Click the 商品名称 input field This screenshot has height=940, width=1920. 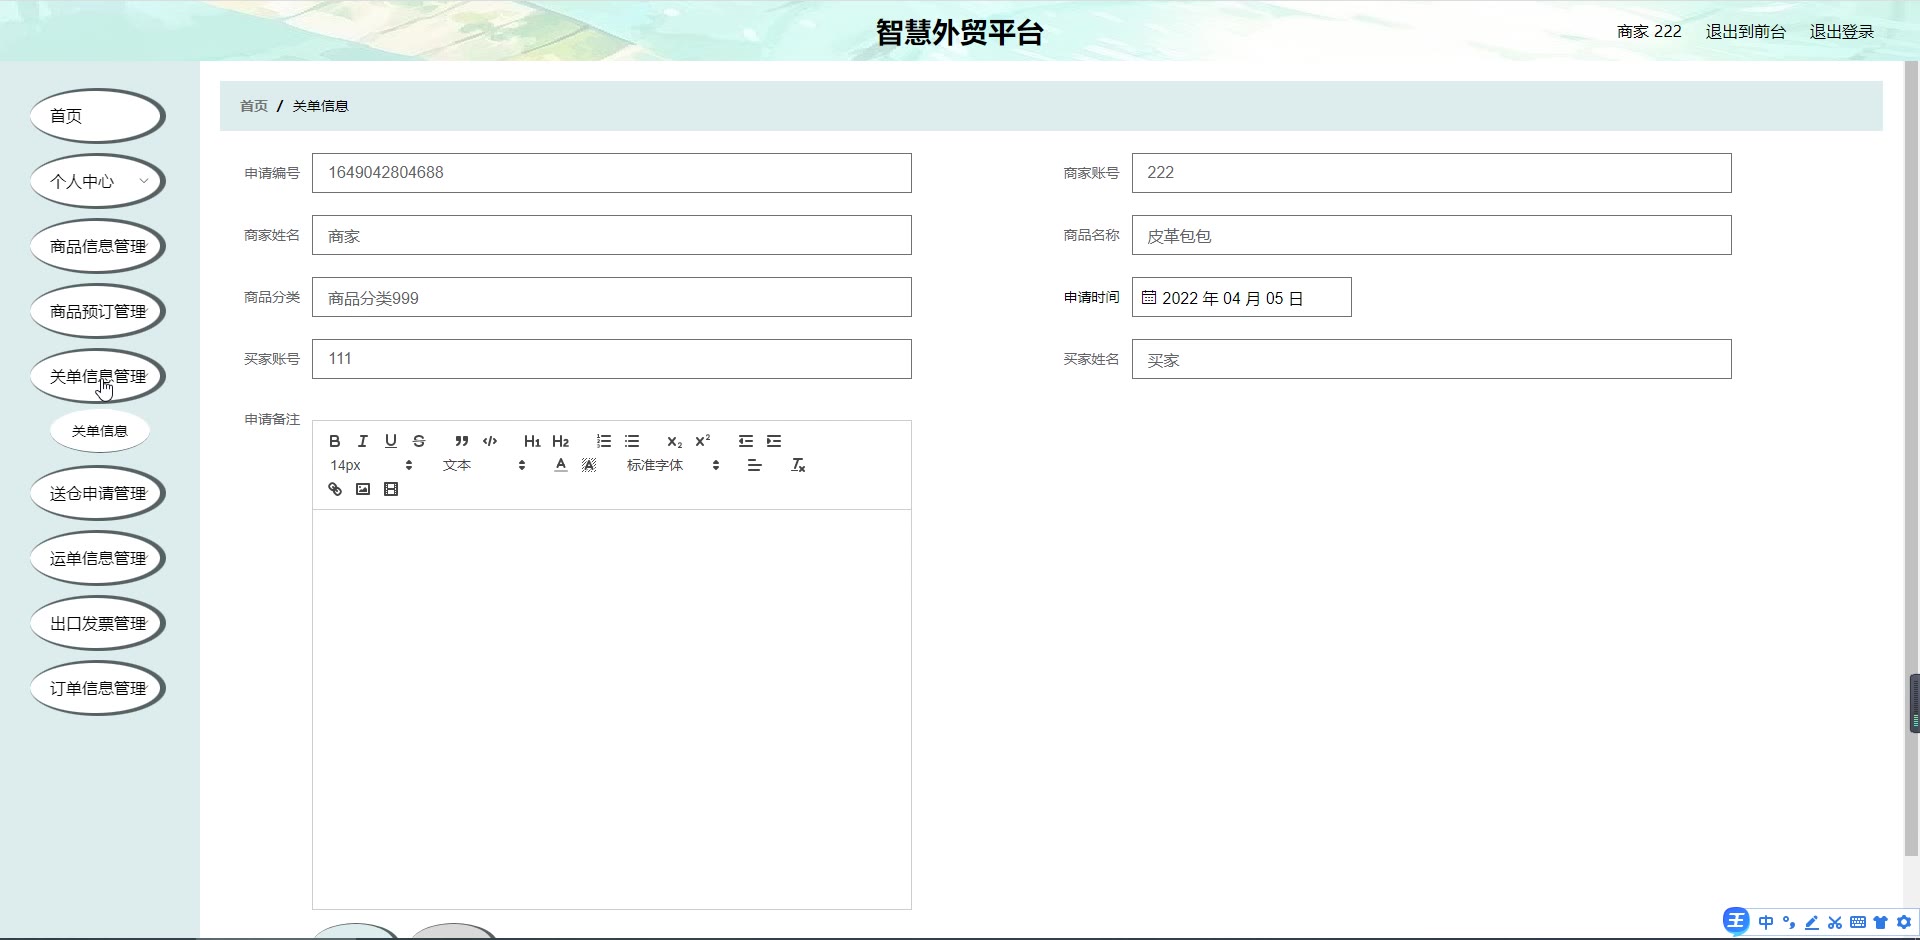pos(1432,235)
